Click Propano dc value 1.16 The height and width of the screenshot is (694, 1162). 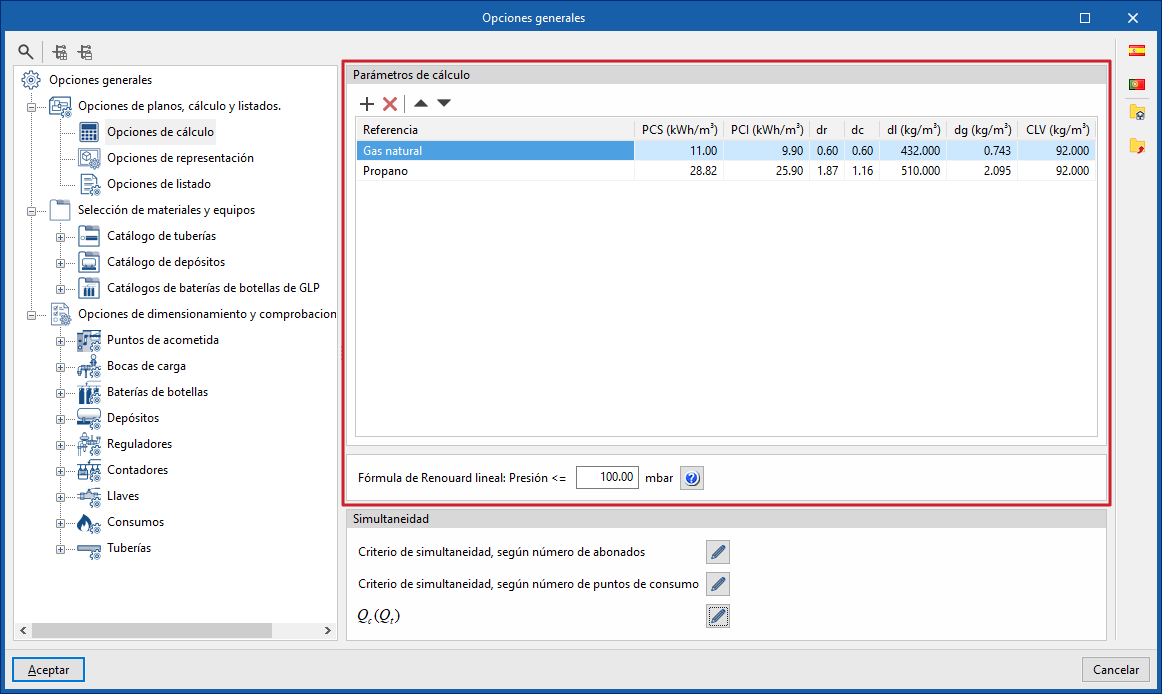click(862, 171)
